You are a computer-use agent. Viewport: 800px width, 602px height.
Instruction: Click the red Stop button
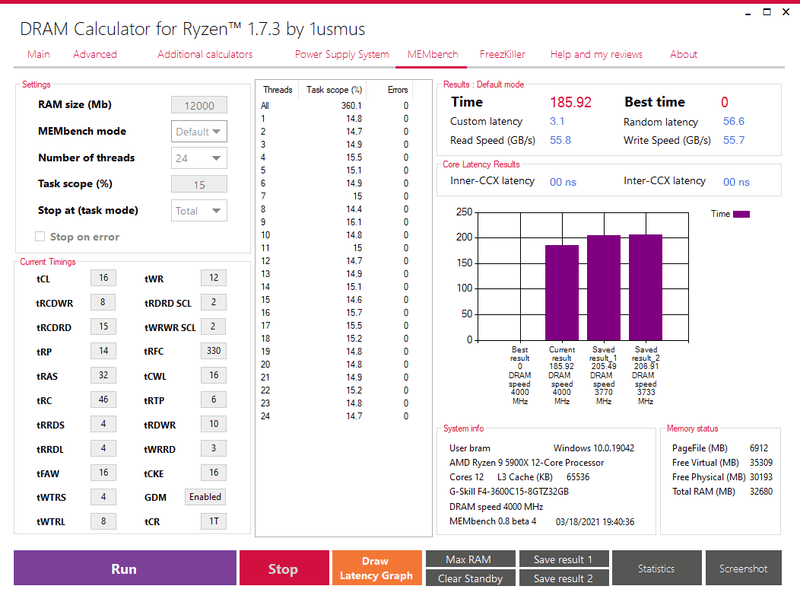pos(284,568)
